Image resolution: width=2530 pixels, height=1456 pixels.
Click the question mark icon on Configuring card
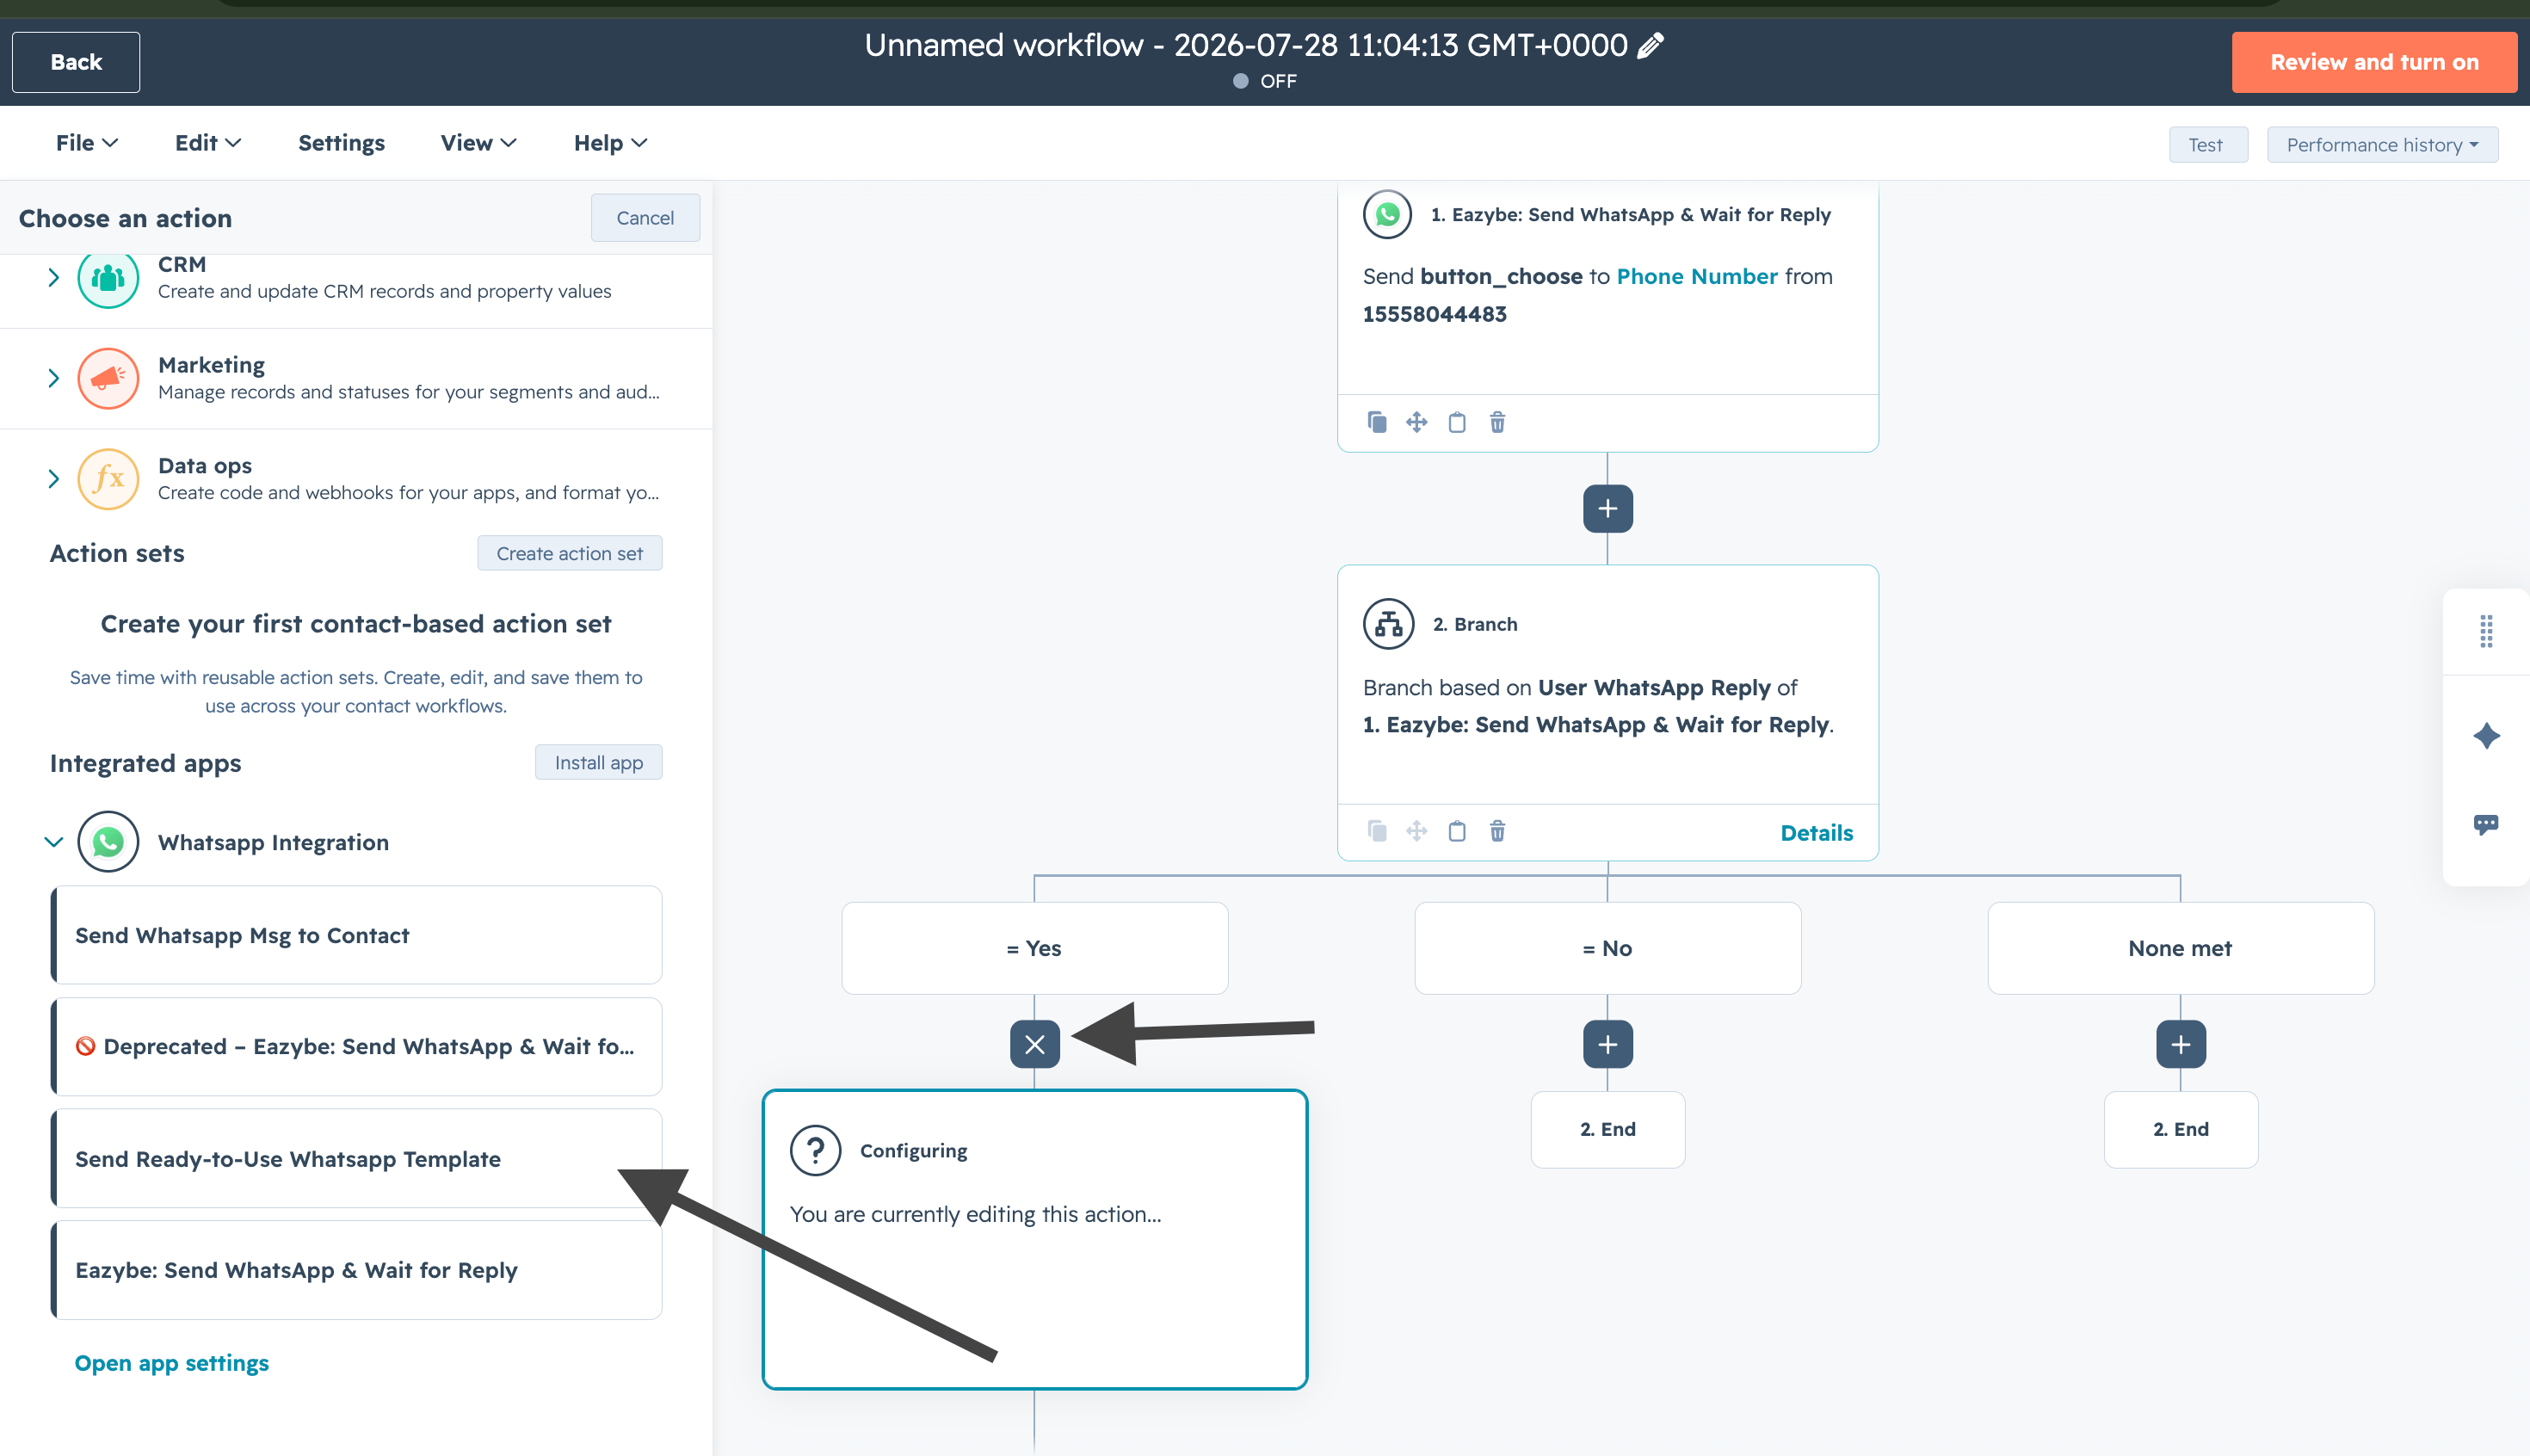click(815, 1150)
